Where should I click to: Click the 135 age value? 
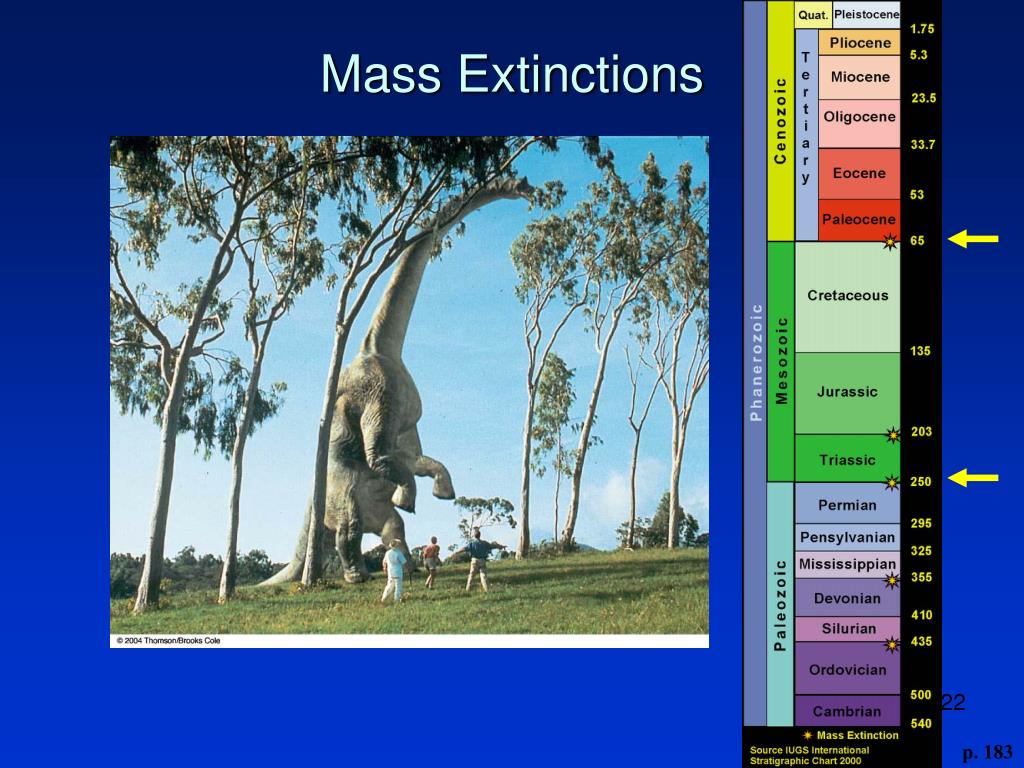pyautogui.click(x=920, y=351)
